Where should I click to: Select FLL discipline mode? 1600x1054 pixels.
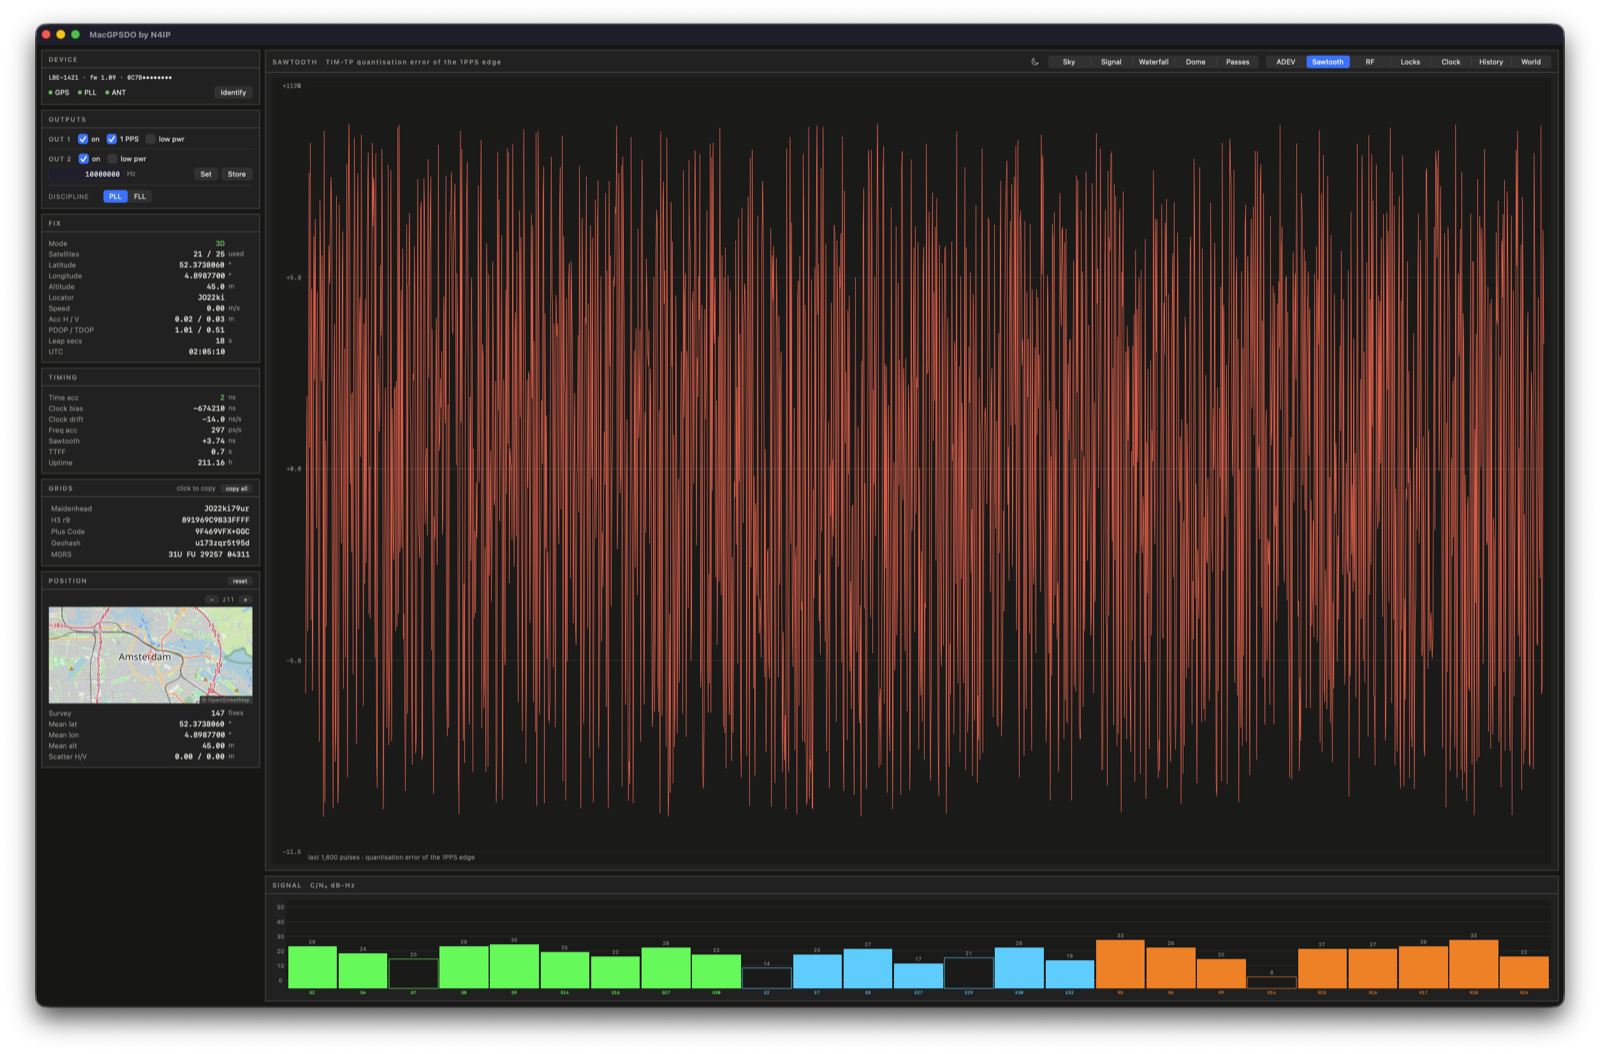[x=140, y=196]
